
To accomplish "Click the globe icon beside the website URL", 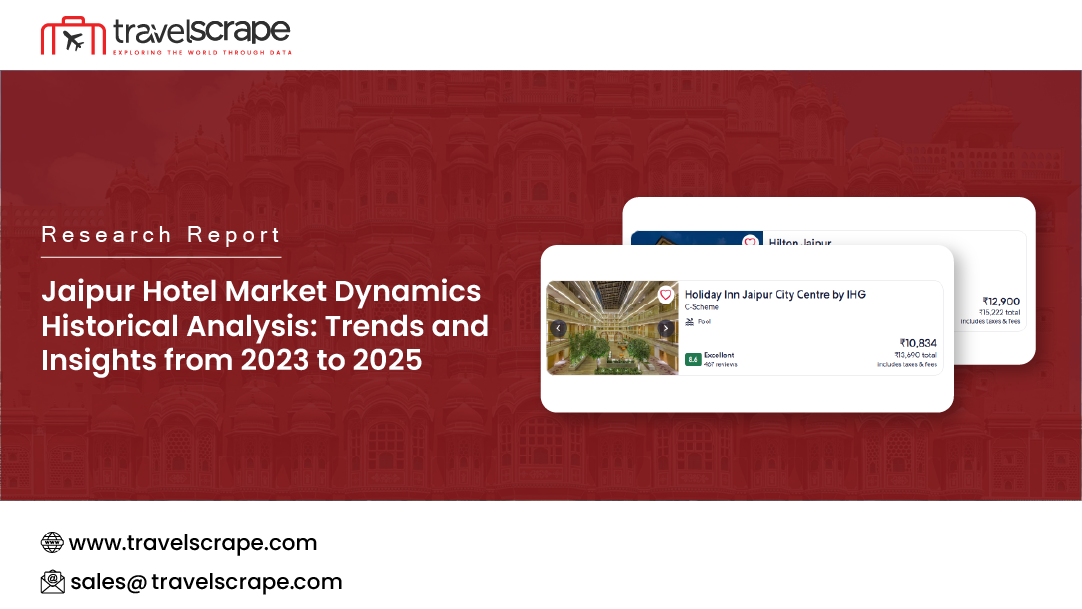I will [51, 542].
